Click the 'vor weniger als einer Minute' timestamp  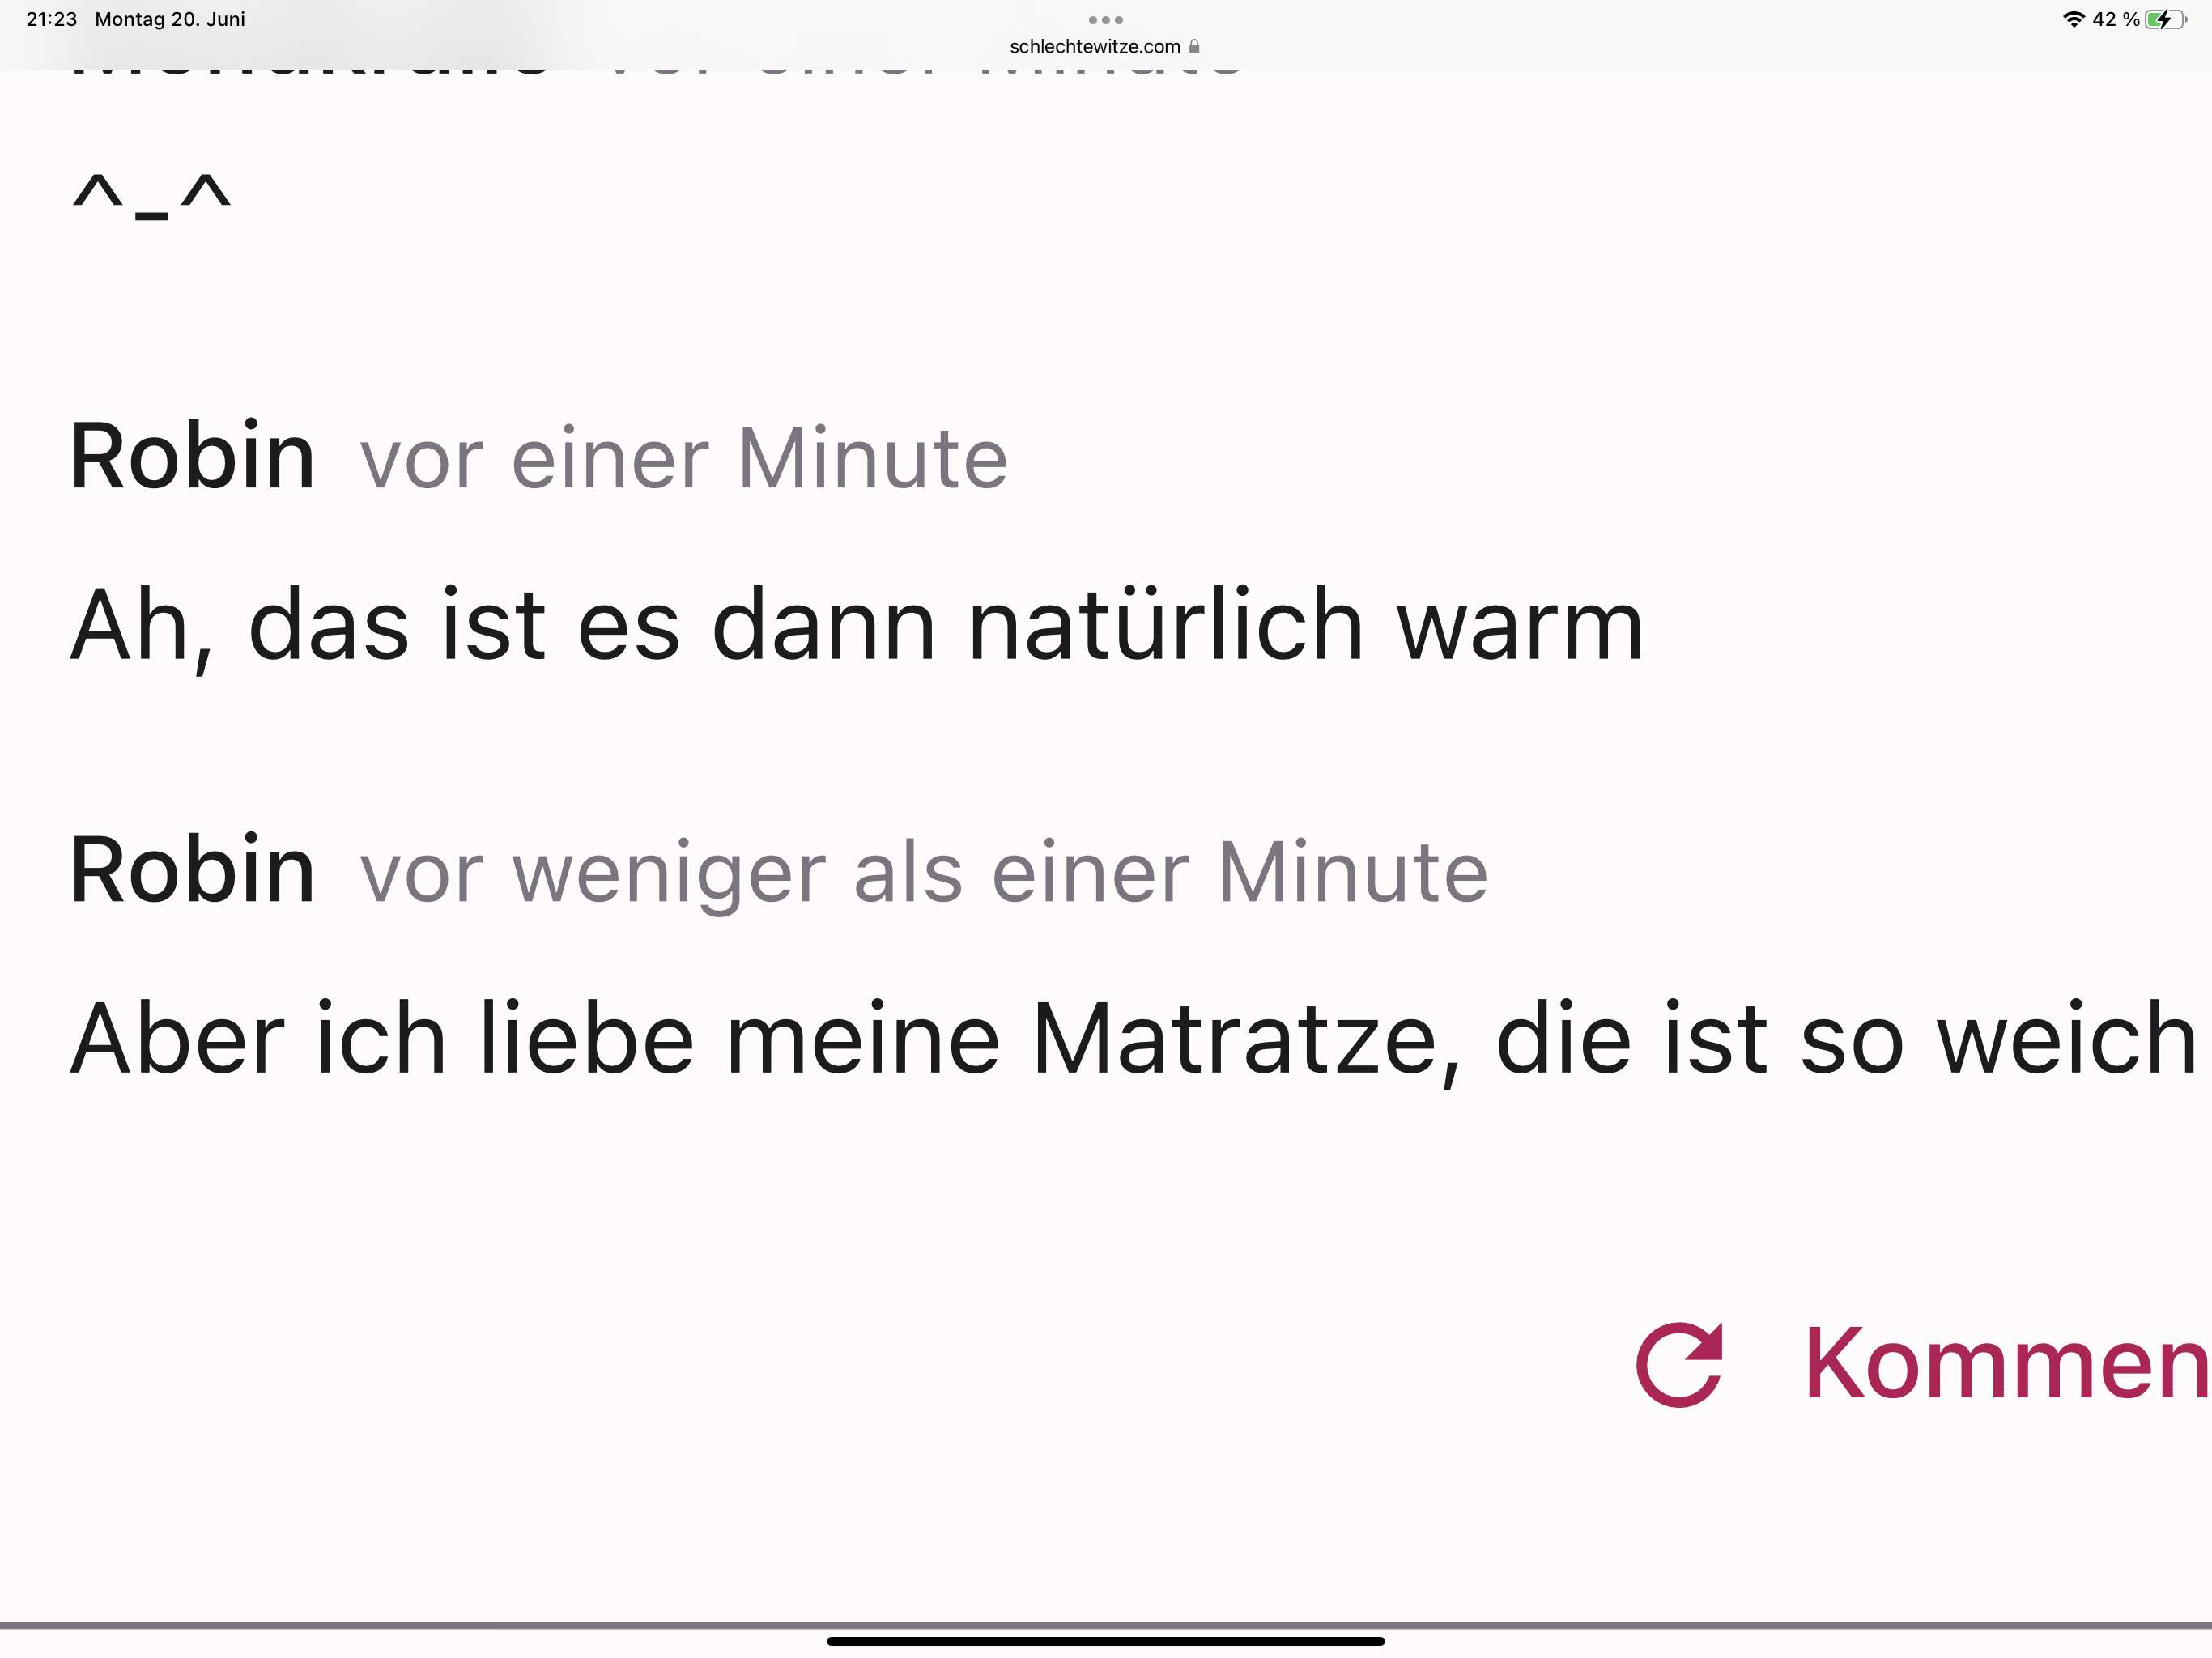coord(923,873)
